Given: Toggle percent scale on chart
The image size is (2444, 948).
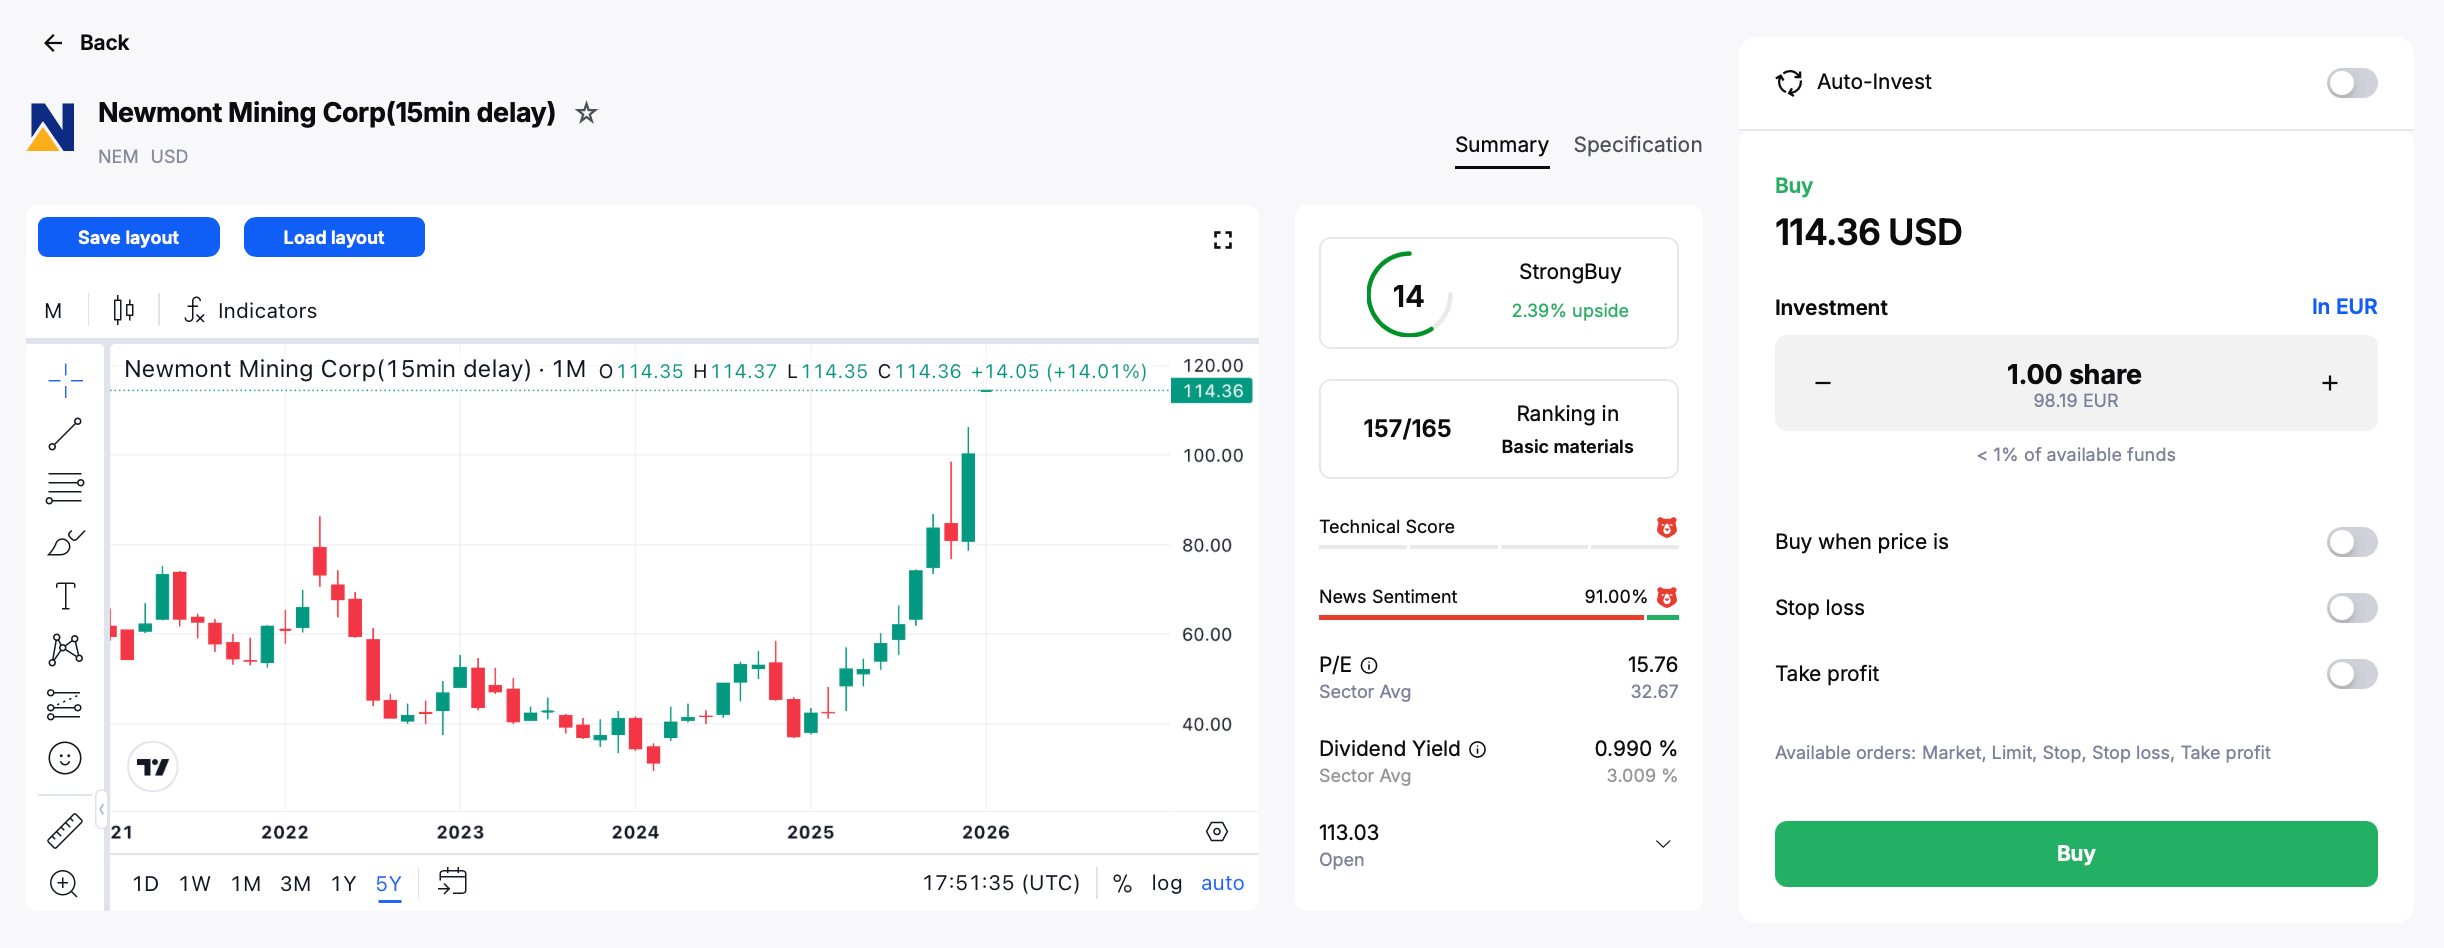Looking at the screenshot, I should (x=1123, y=884).
